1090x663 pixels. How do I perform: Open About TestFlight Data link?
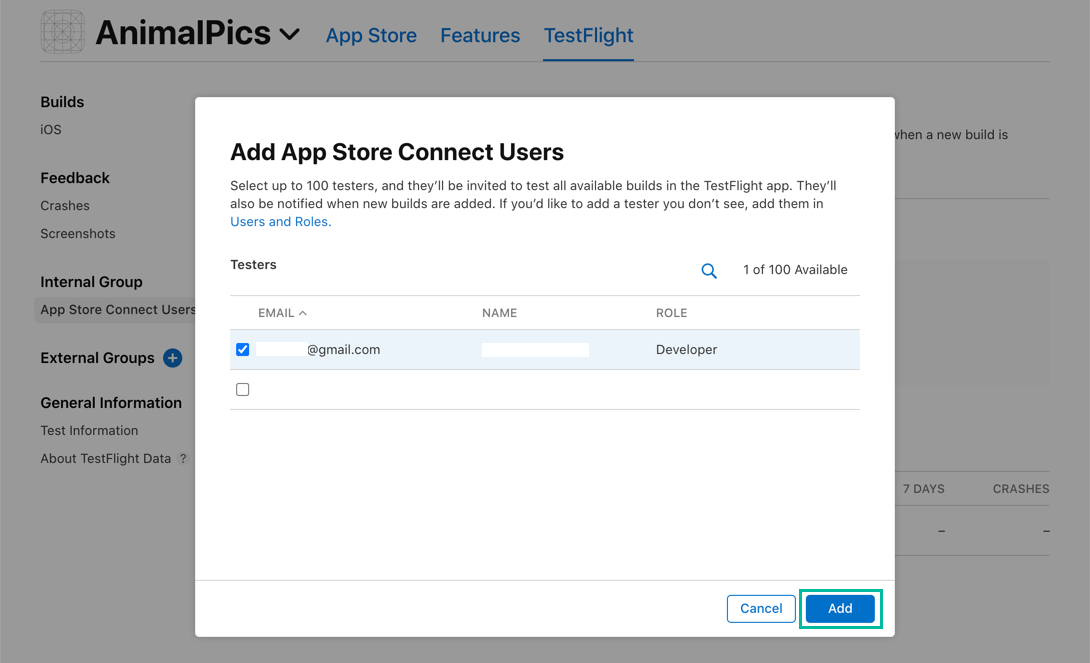[106, 459]
